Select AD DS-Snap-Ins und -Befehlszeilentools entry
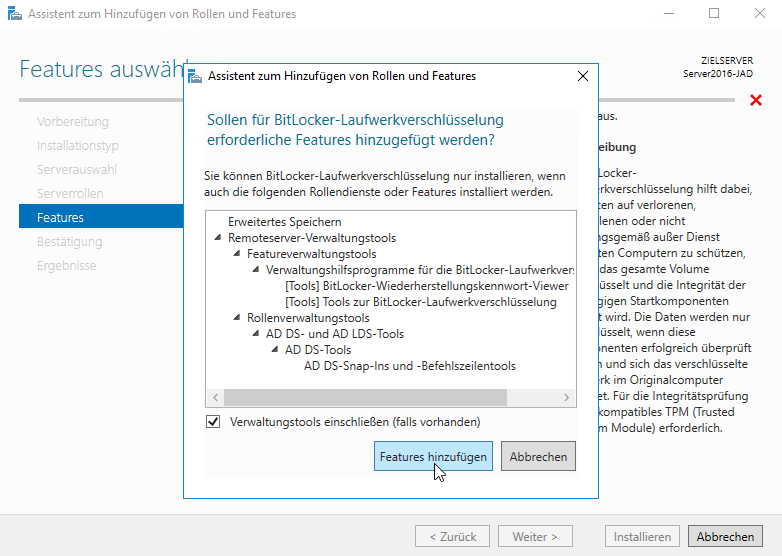Viewport: 782px width, 556px height. [410, 366]
